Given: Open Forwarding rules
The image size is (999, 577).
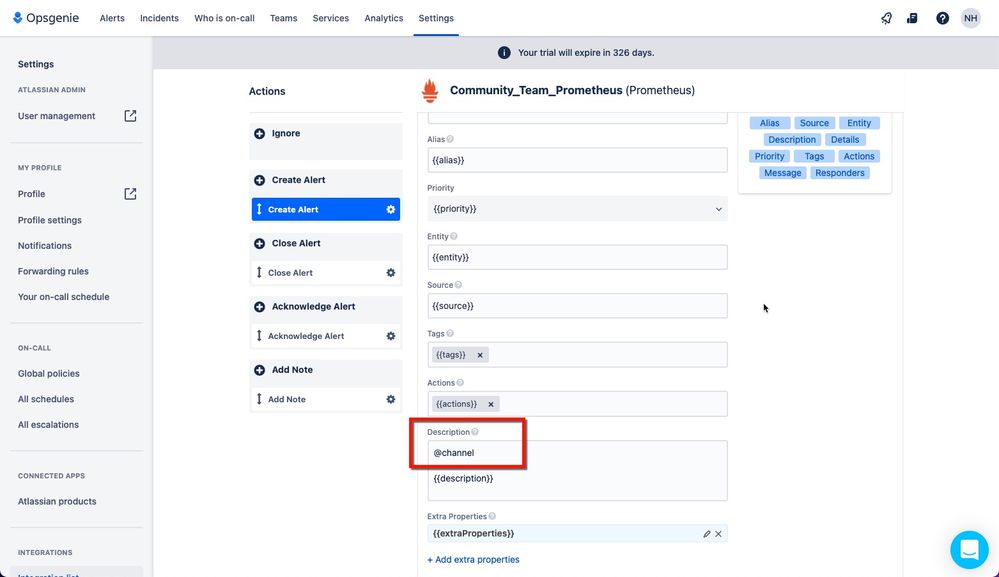Looking at the screenshot, I should pos(53,271).
